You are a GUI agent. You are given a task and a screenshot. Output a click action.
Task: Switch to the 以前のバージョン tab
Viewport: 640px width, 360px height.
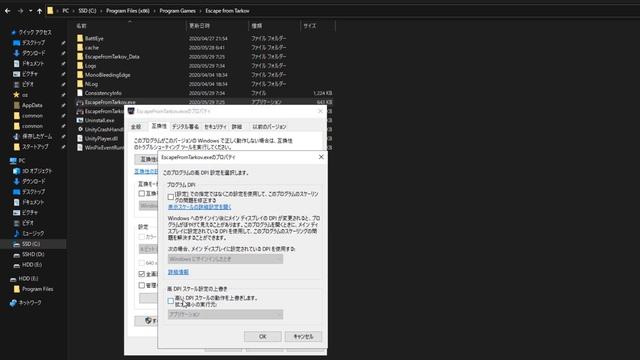point(269,127)
